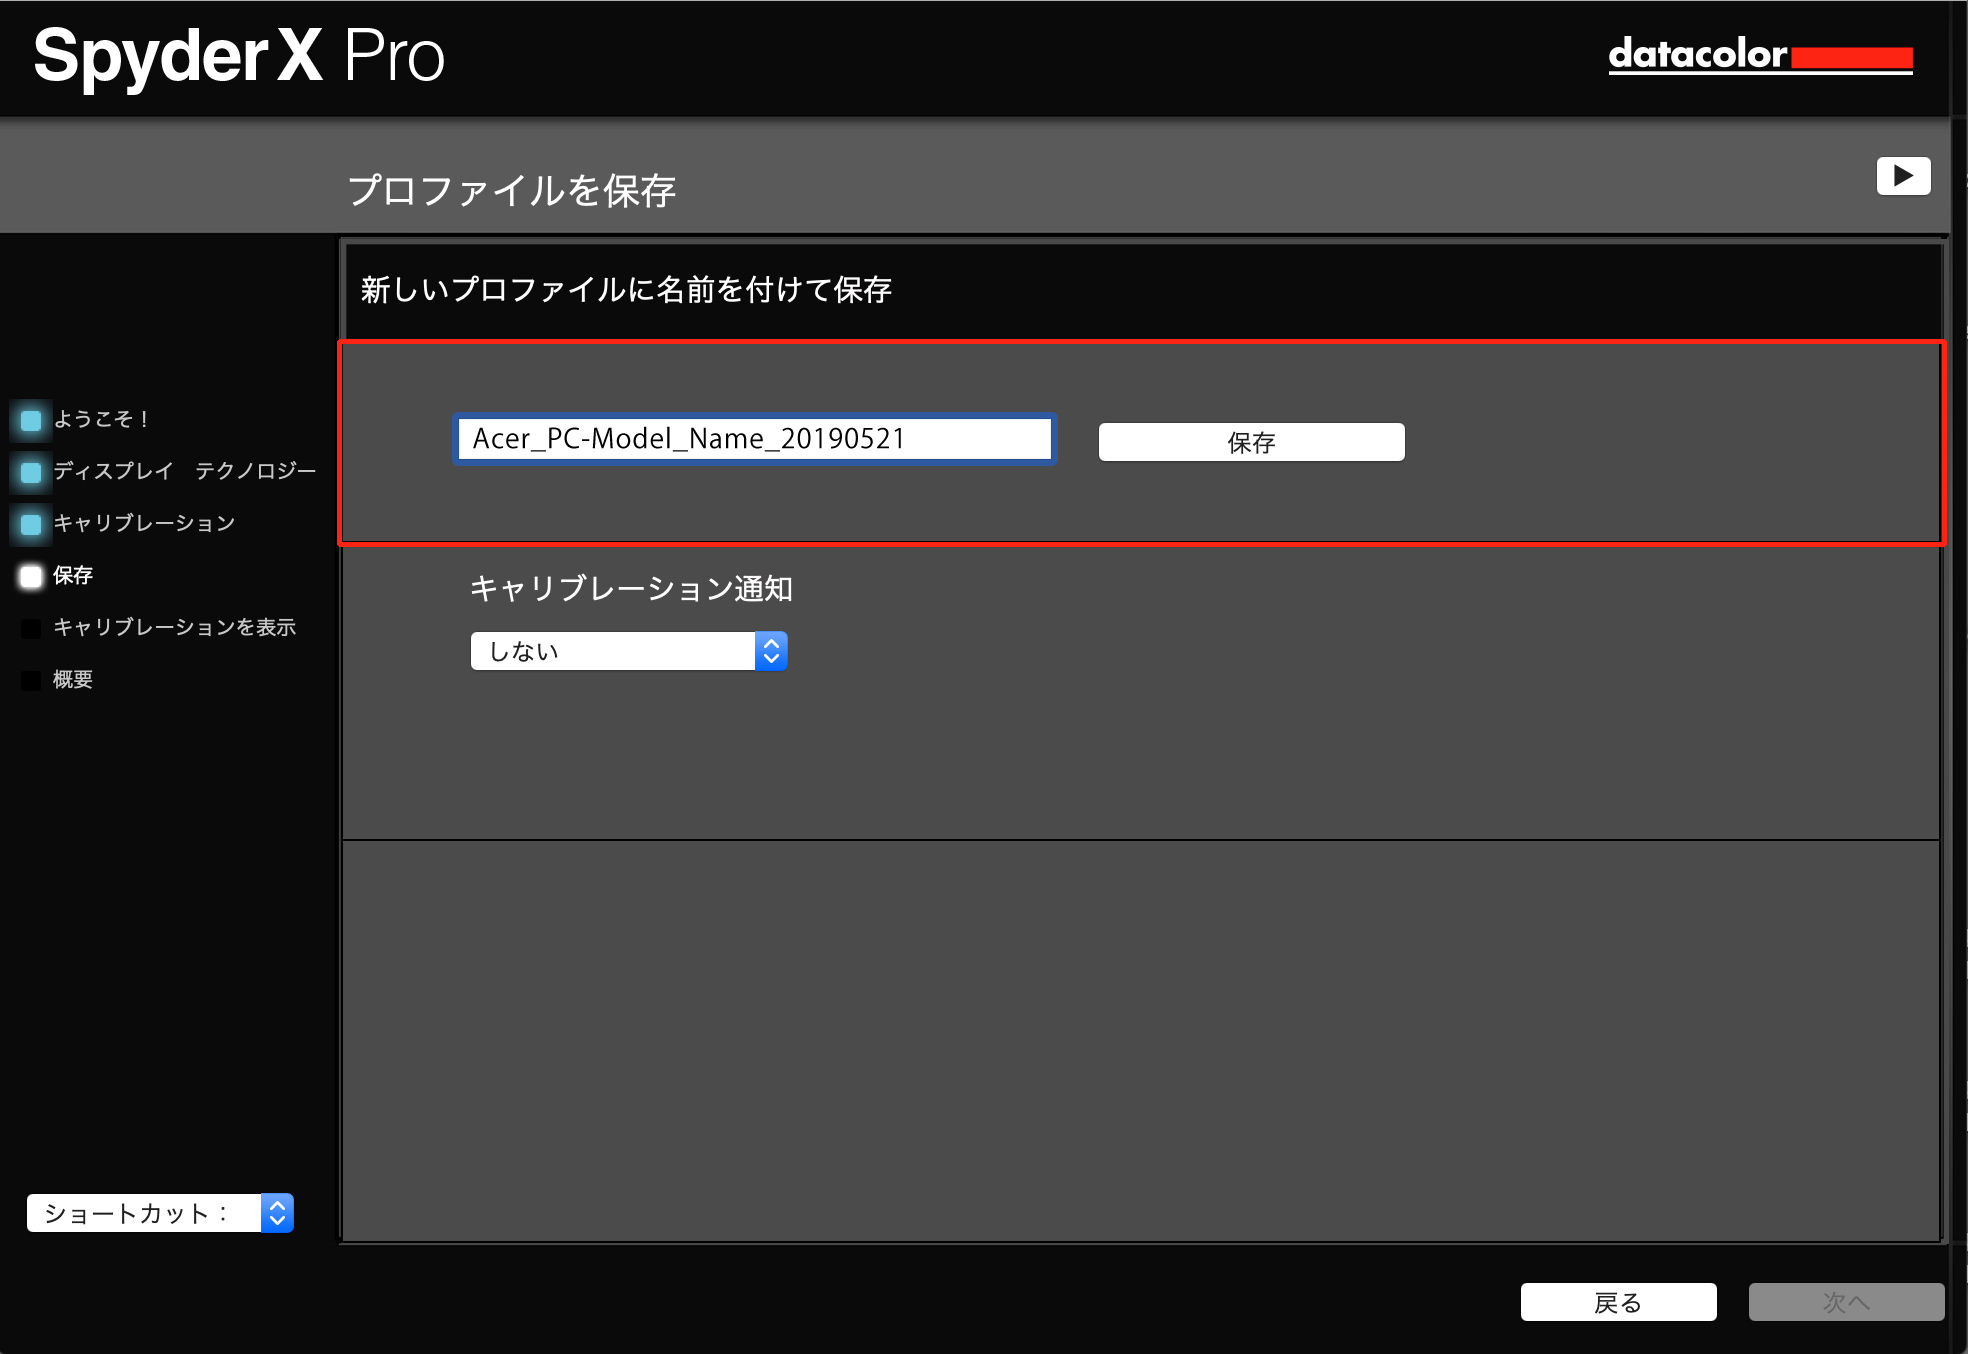This screenshot has height=1354, width=1968.
Task: Click the 戻る button
Action: coord(1618,1302)
